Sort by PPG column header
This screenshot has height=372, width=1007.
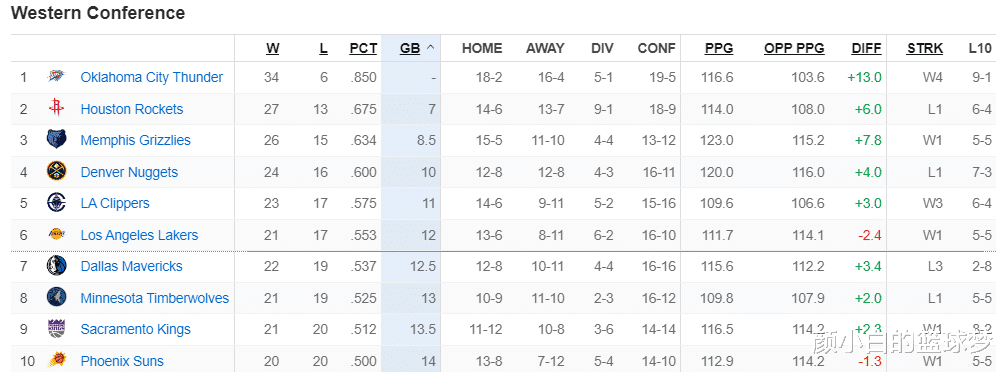click(x=719, y=48)
